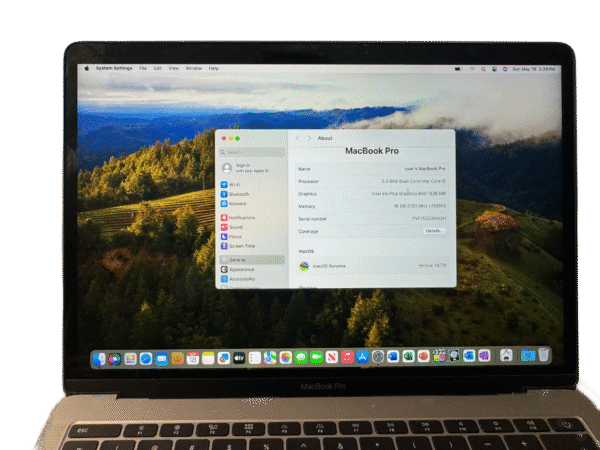Click the Details... button beside Coverage
The height and width of the screenshot is (450, 600).
(434, 231)
